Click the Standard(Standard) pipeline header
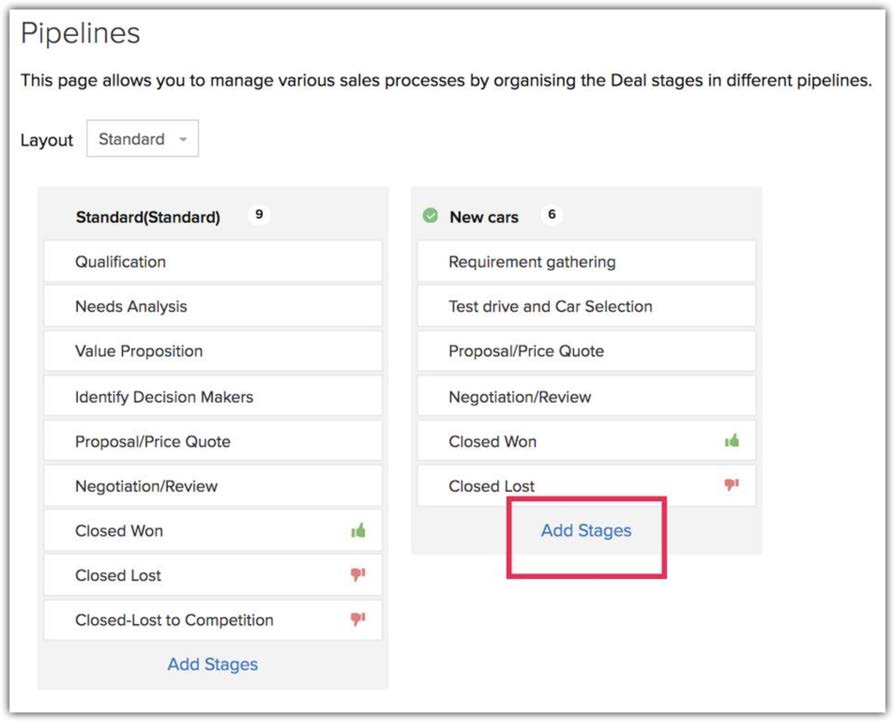 pos(148,217)
